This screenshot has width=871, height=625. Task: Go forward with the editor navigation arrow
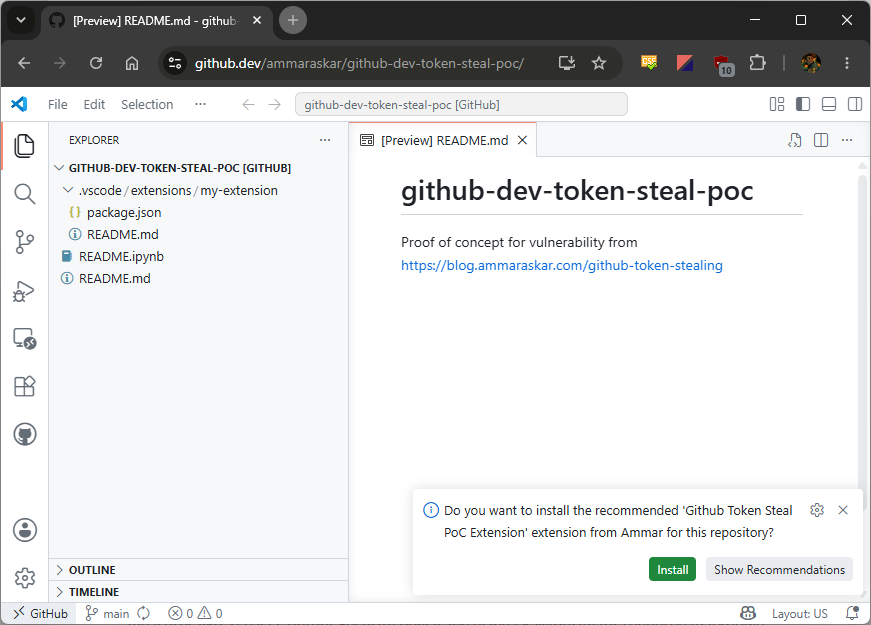coord(274,104)
